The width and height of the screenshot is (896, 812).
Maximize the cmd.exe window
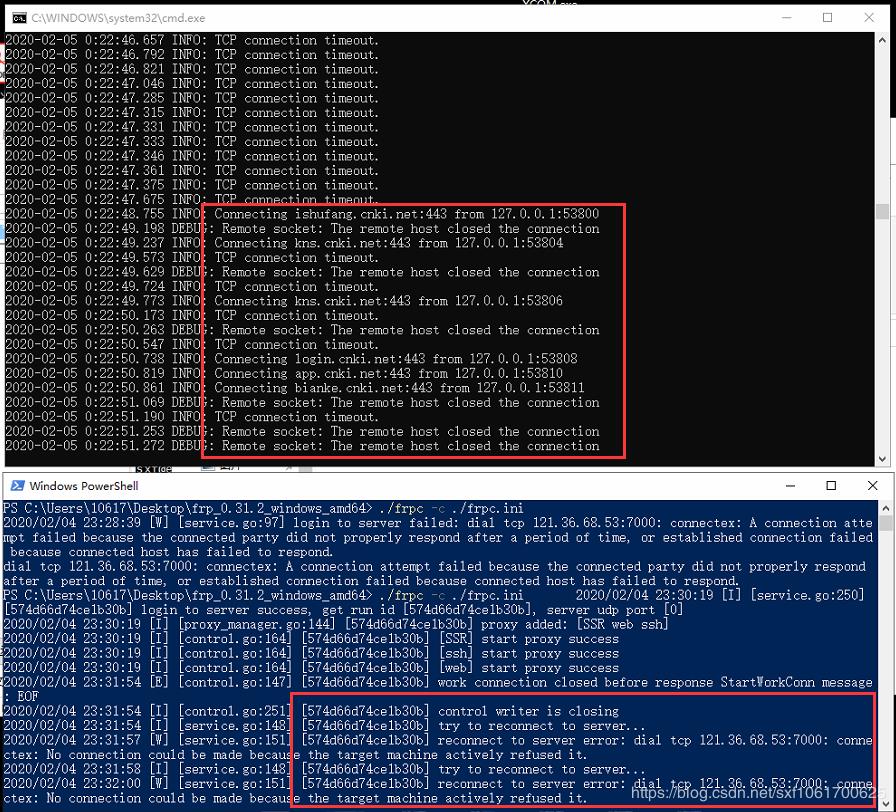point(827,18)
